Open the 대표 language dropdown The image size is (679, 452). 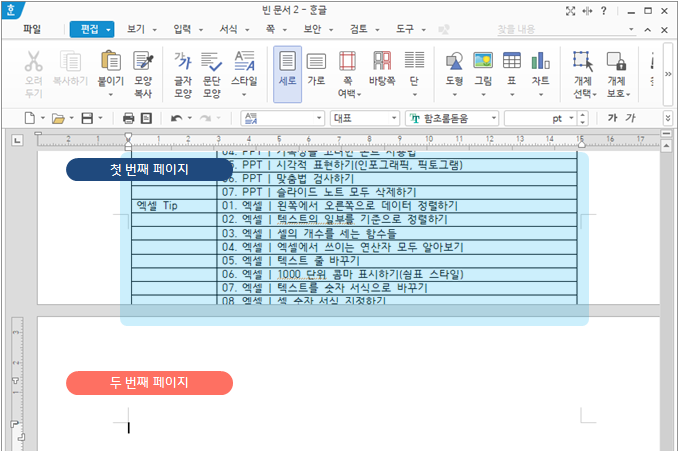click(x=365, y=118)
